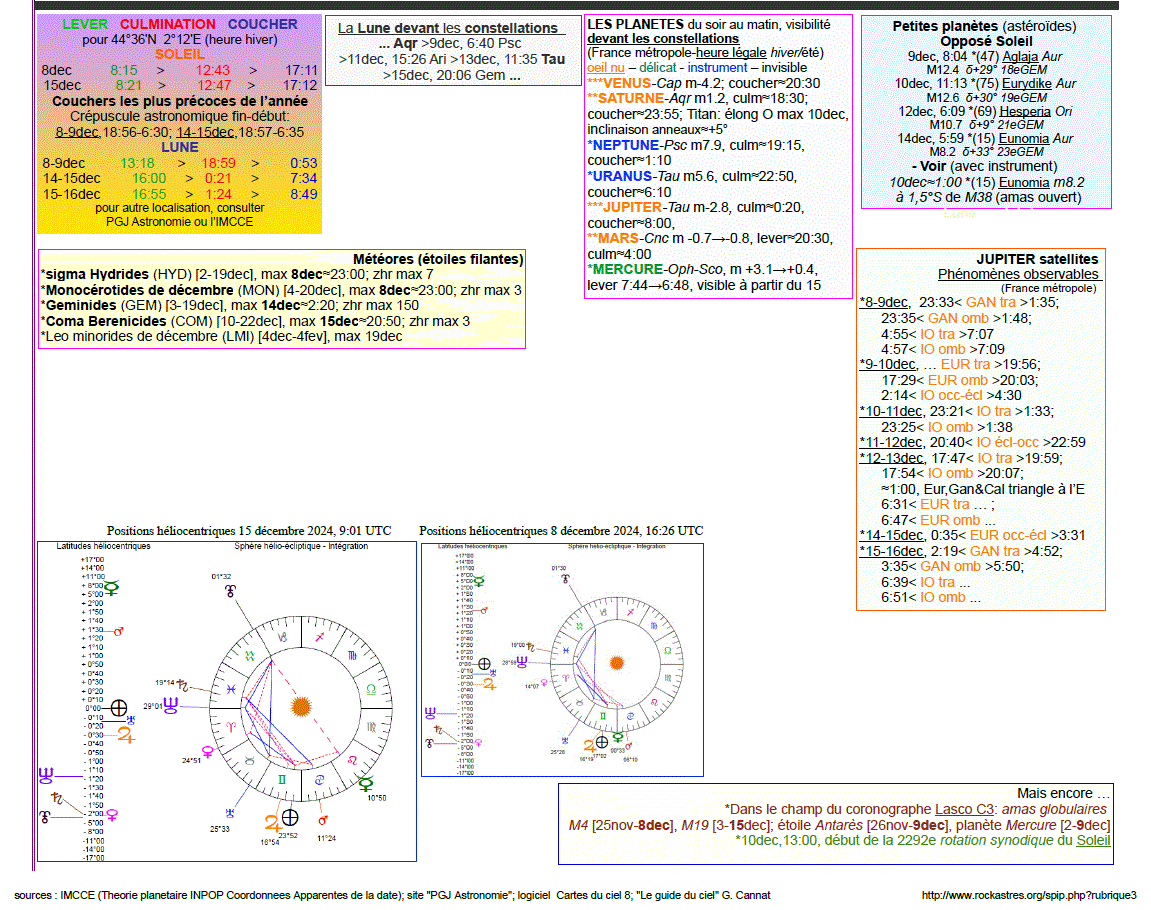The height and width of the screenshot is (910, 1151).
Task: Open the Aglaja asteroid link
Action: pyautogui.click(x=1022, y=57)
